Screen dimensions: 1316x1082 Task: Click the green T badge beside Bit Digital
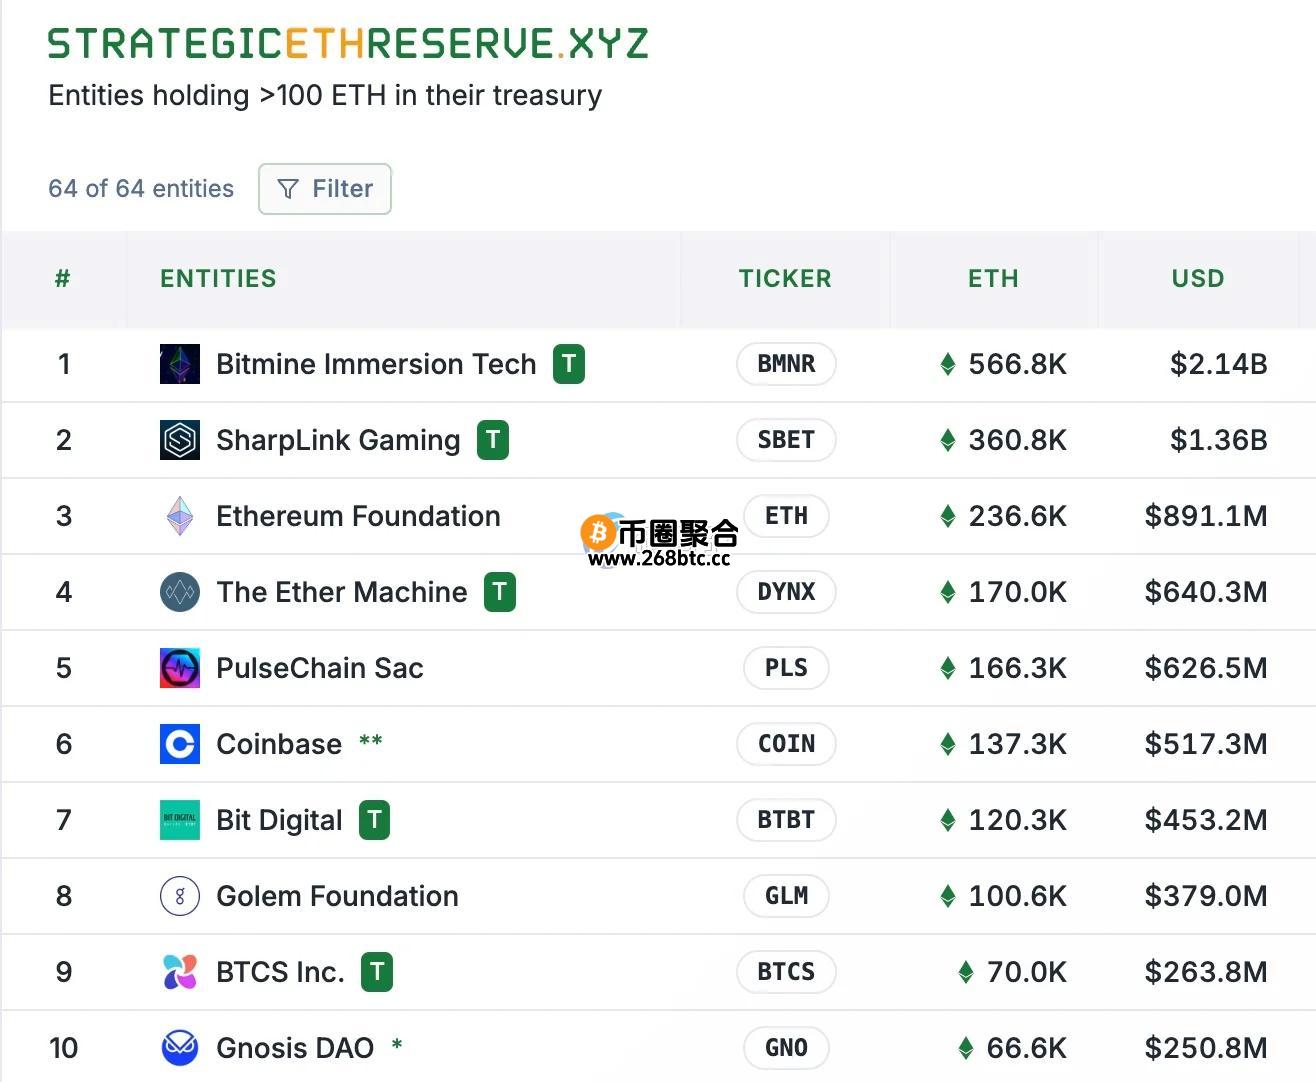(374, 820)
